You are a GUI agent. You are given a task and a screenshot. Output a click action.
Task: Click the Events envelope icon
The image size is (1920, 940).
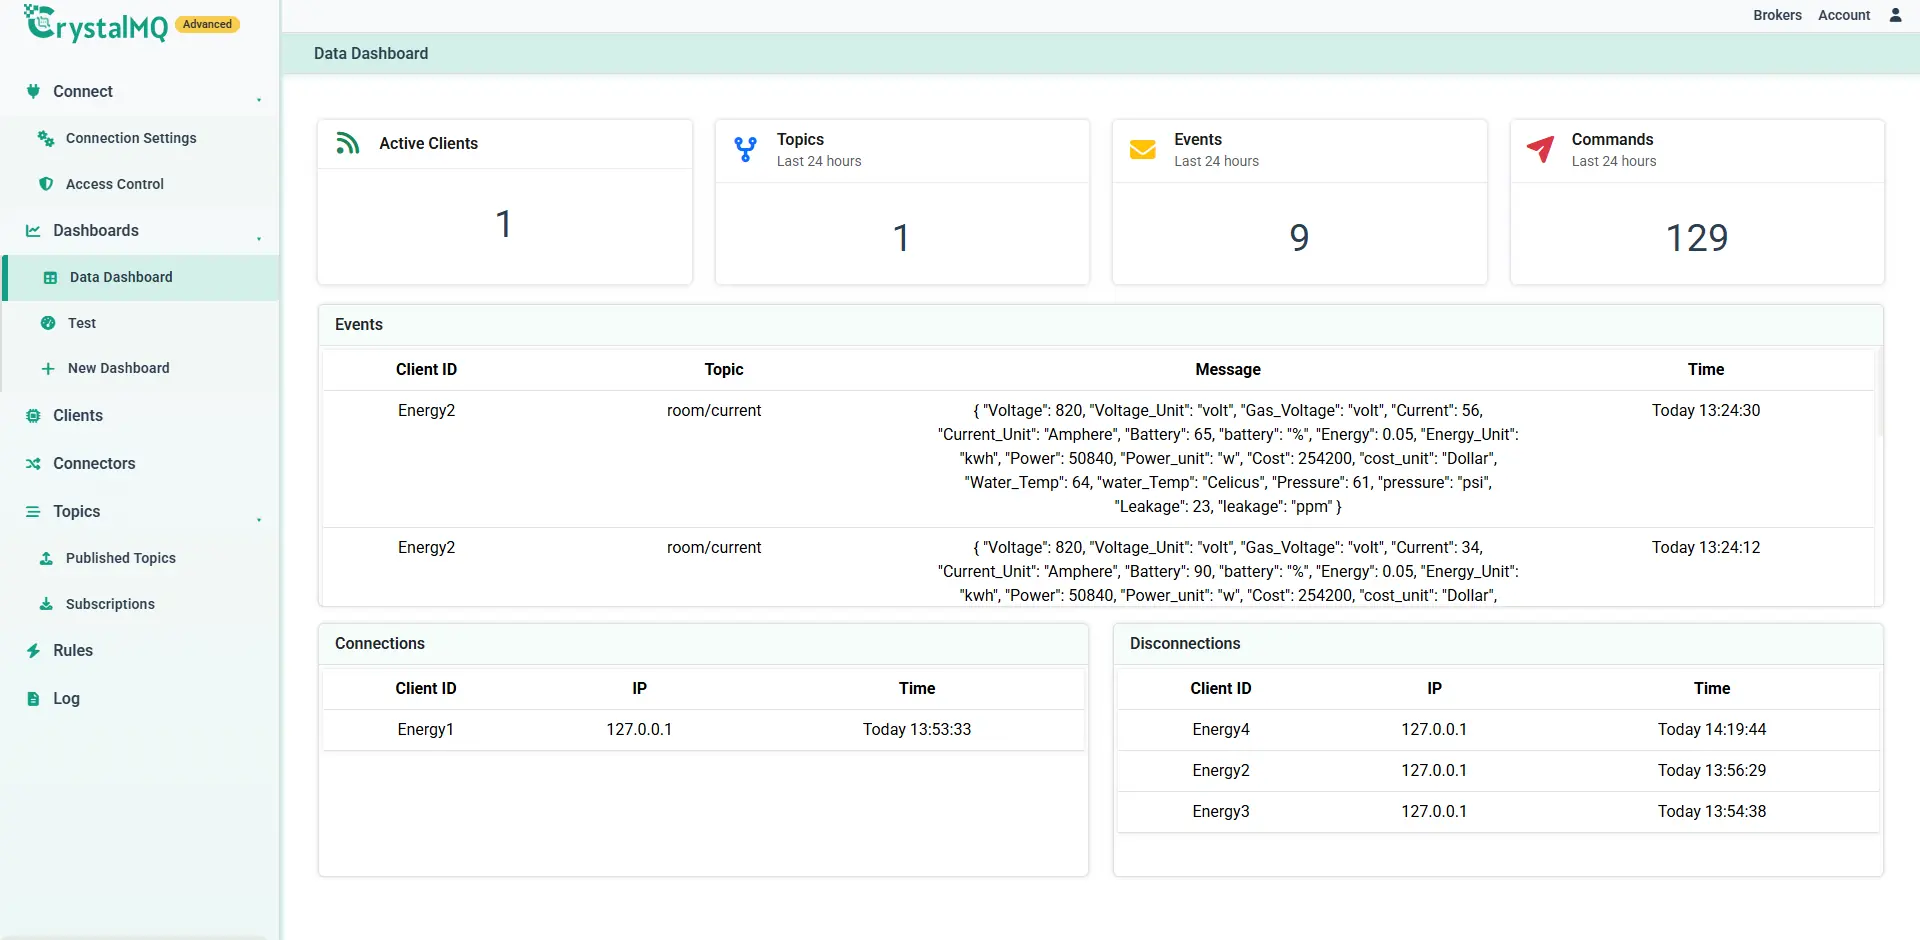[x=1142, y=149]
